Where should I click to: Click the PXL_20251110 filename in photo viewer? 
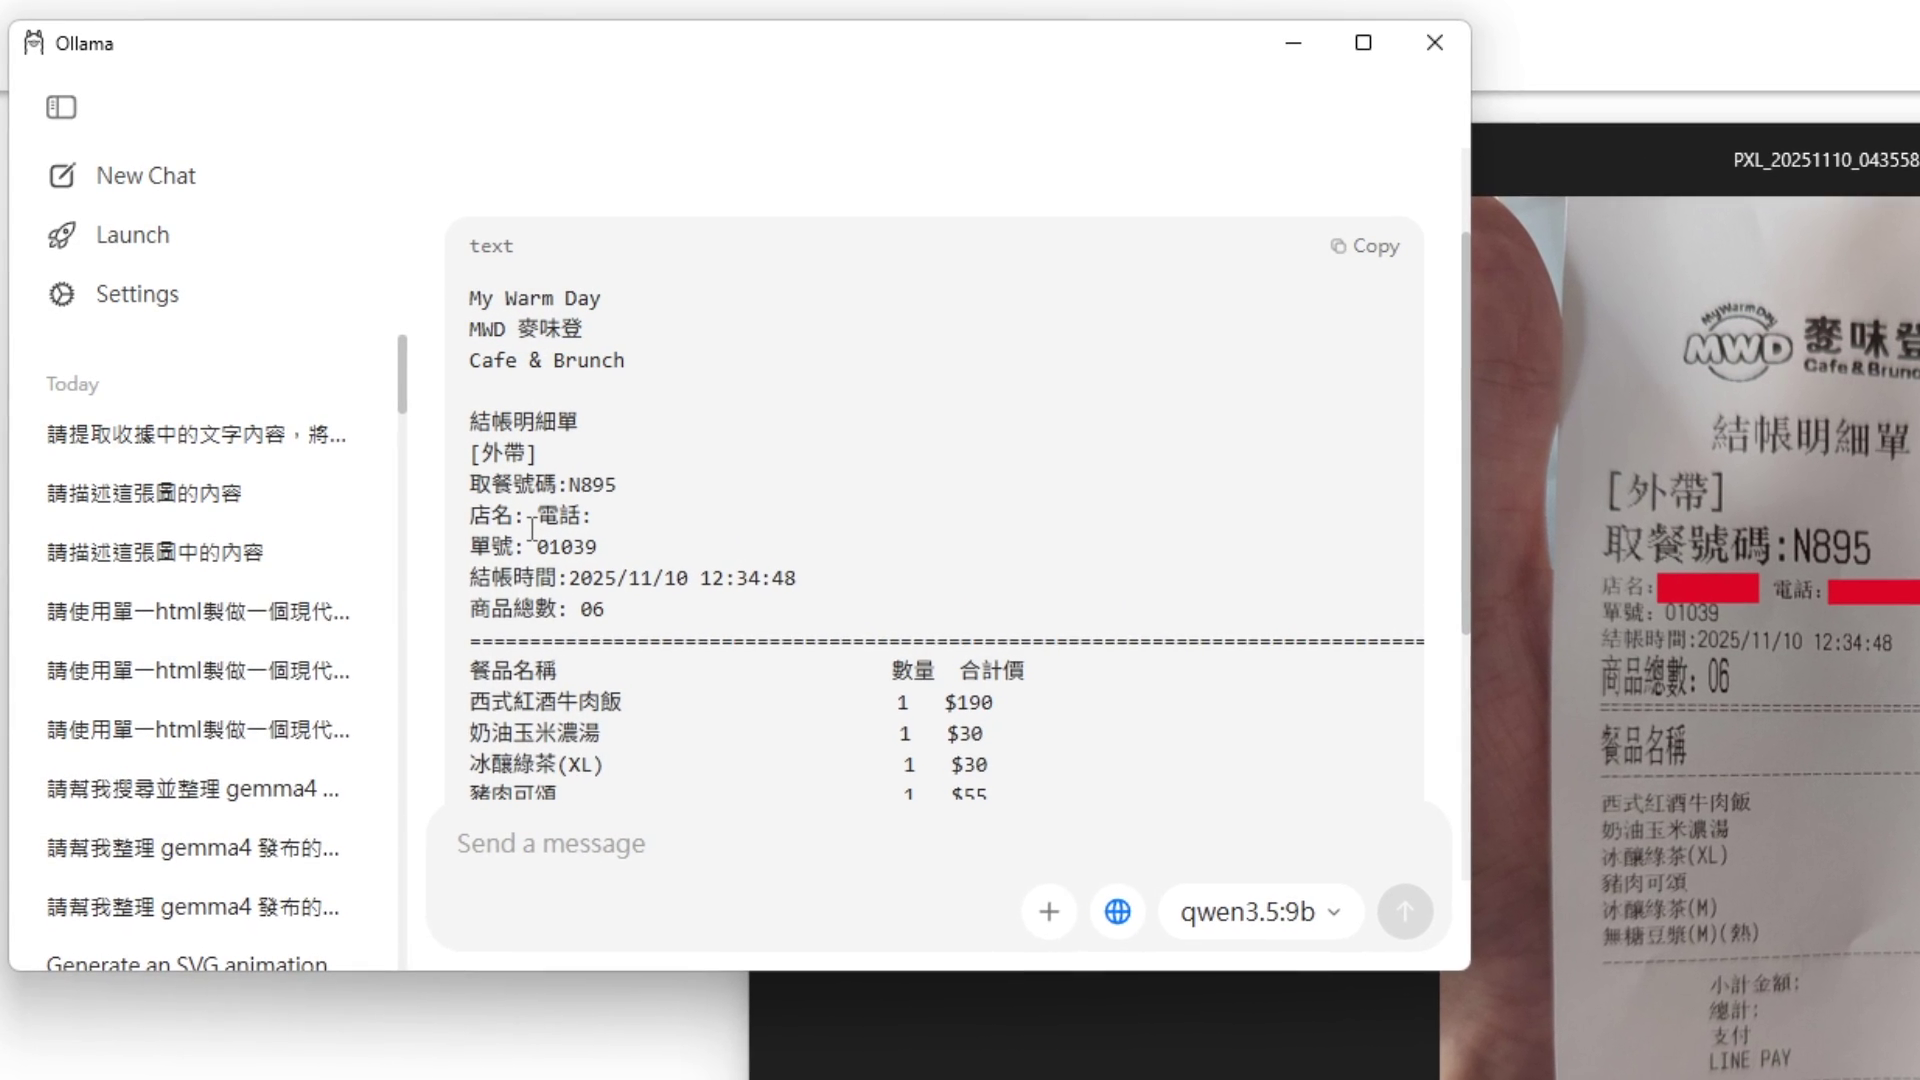pyautogui.click(x=1826, y=160)
